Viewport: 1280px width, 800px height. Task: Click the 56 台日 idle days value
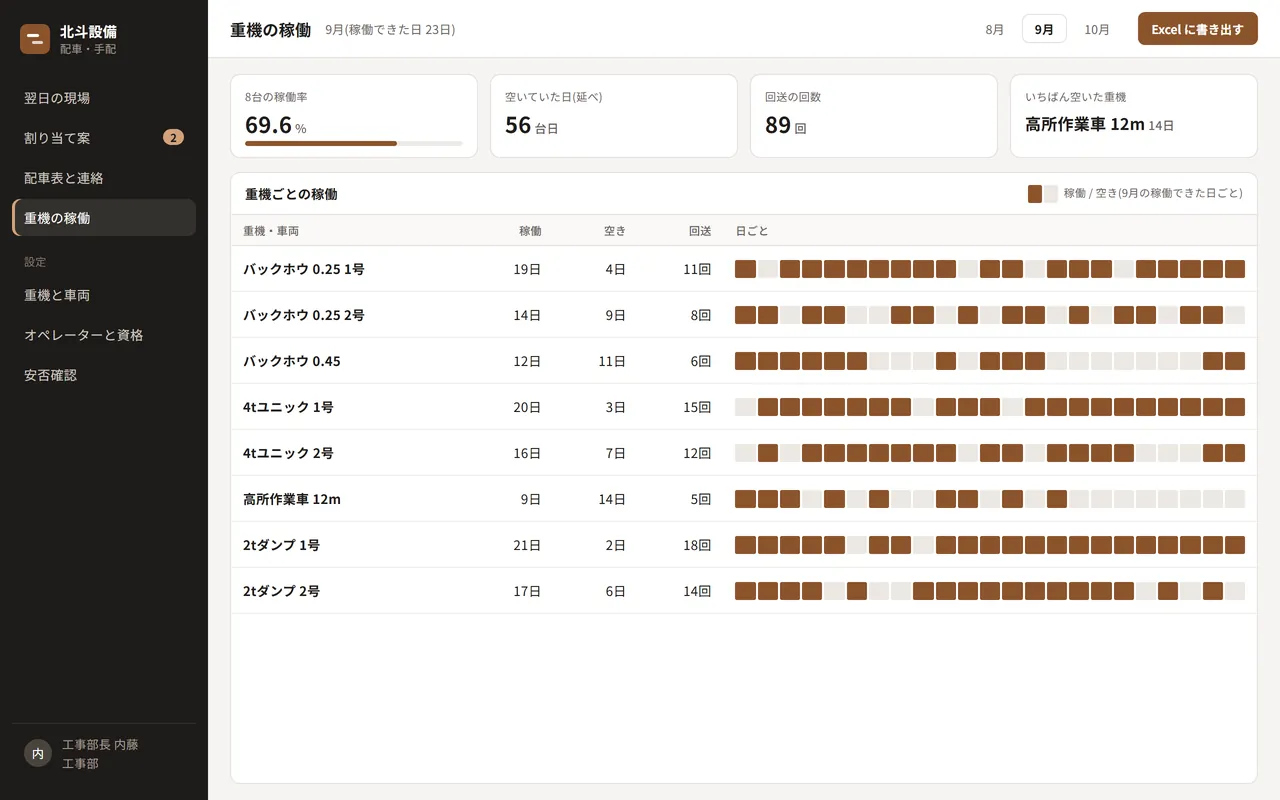point(531,125)
